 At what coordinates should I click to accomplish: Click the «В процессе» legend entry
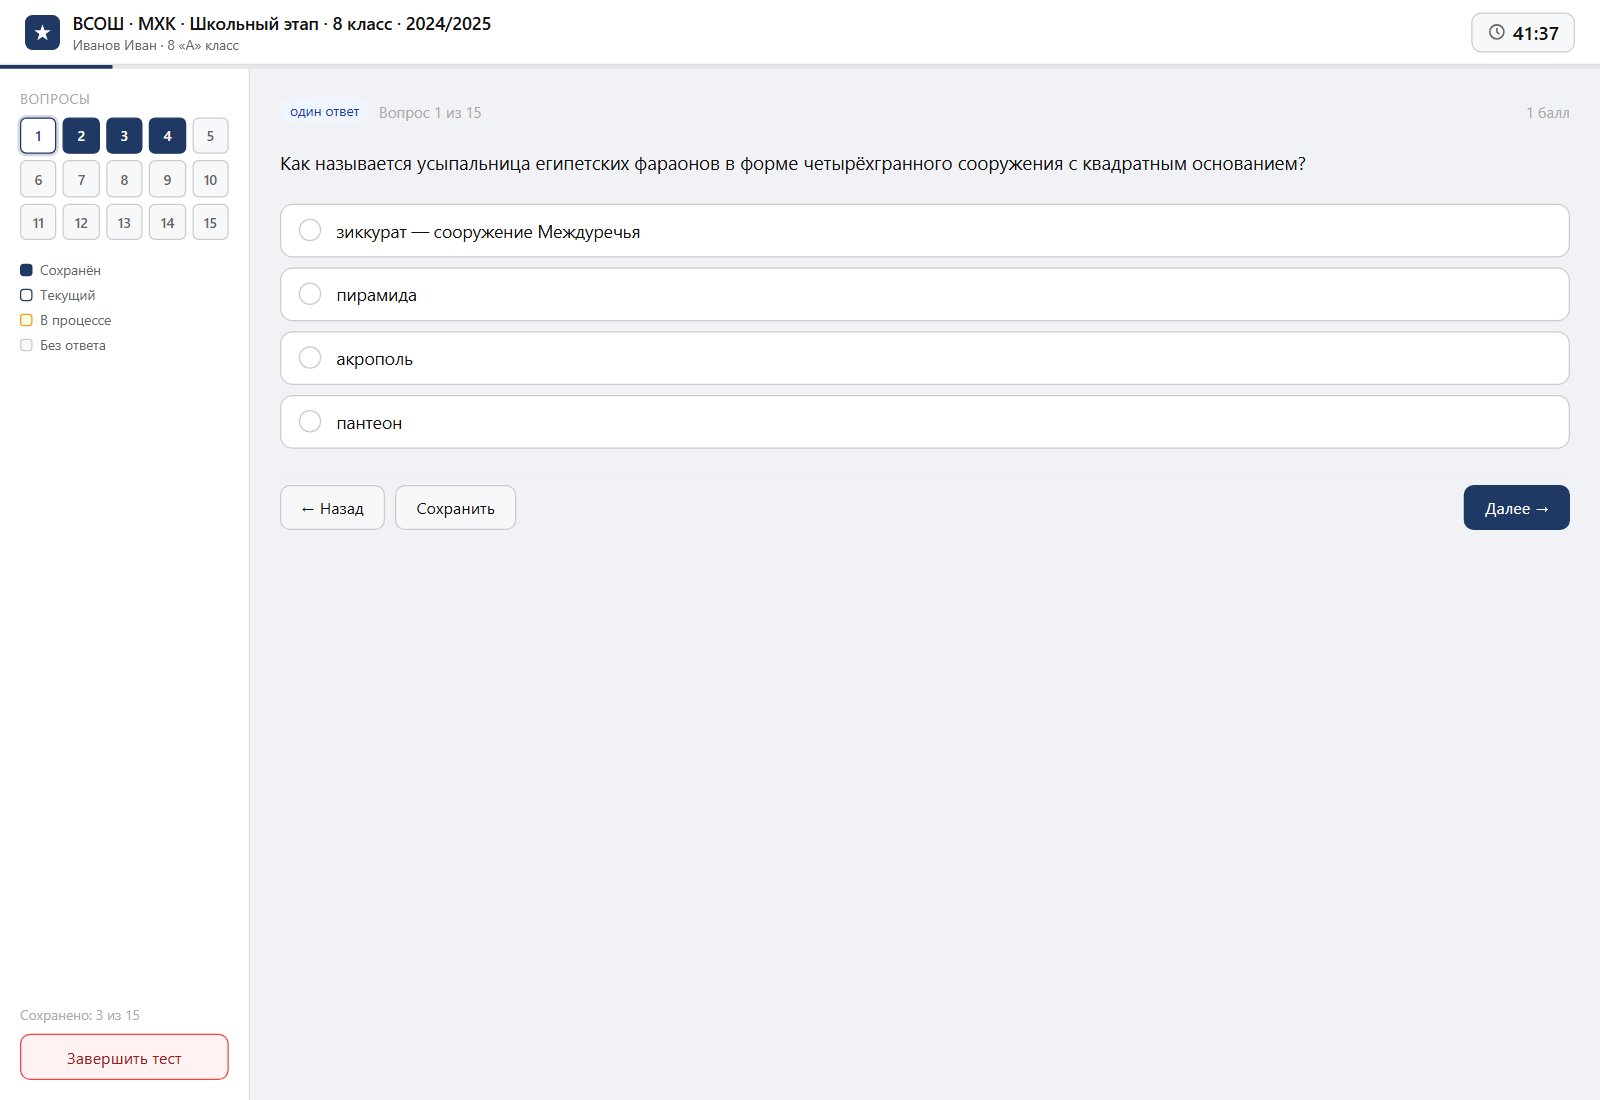coord(65,320)
